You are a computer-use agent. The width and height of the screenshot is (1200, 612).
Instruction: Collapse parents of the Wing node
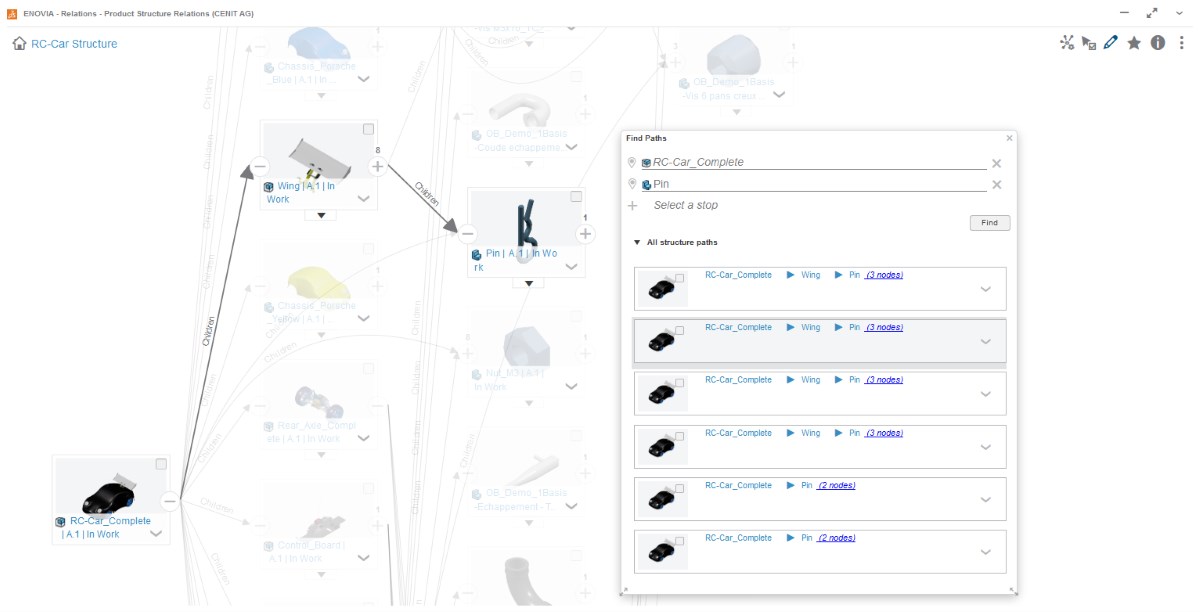click(x=259, y=167)
